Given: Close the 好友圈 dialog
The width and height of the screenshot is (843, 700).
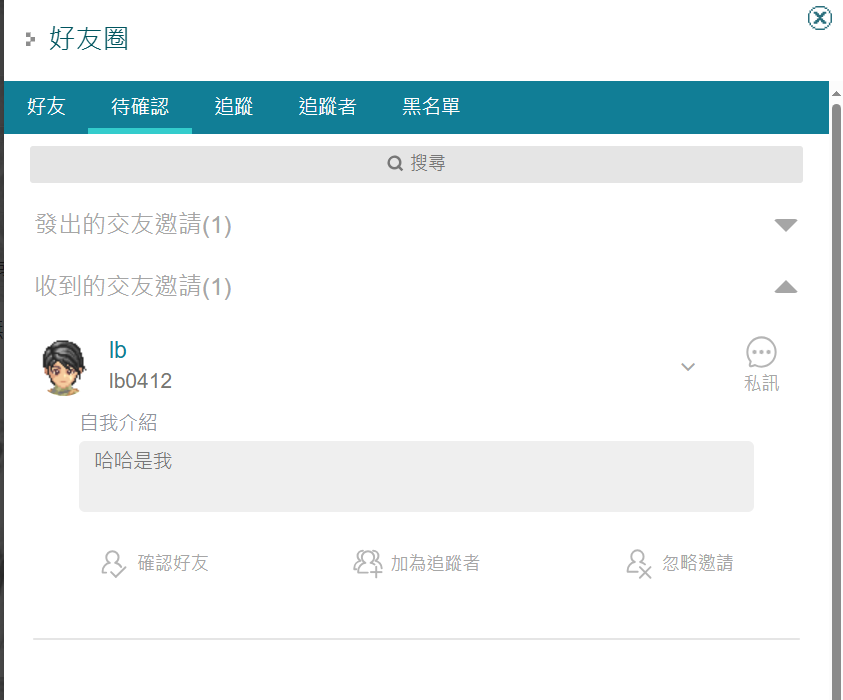Looking at the screenshot, I should pyautogui.click(x=819, y=18).
